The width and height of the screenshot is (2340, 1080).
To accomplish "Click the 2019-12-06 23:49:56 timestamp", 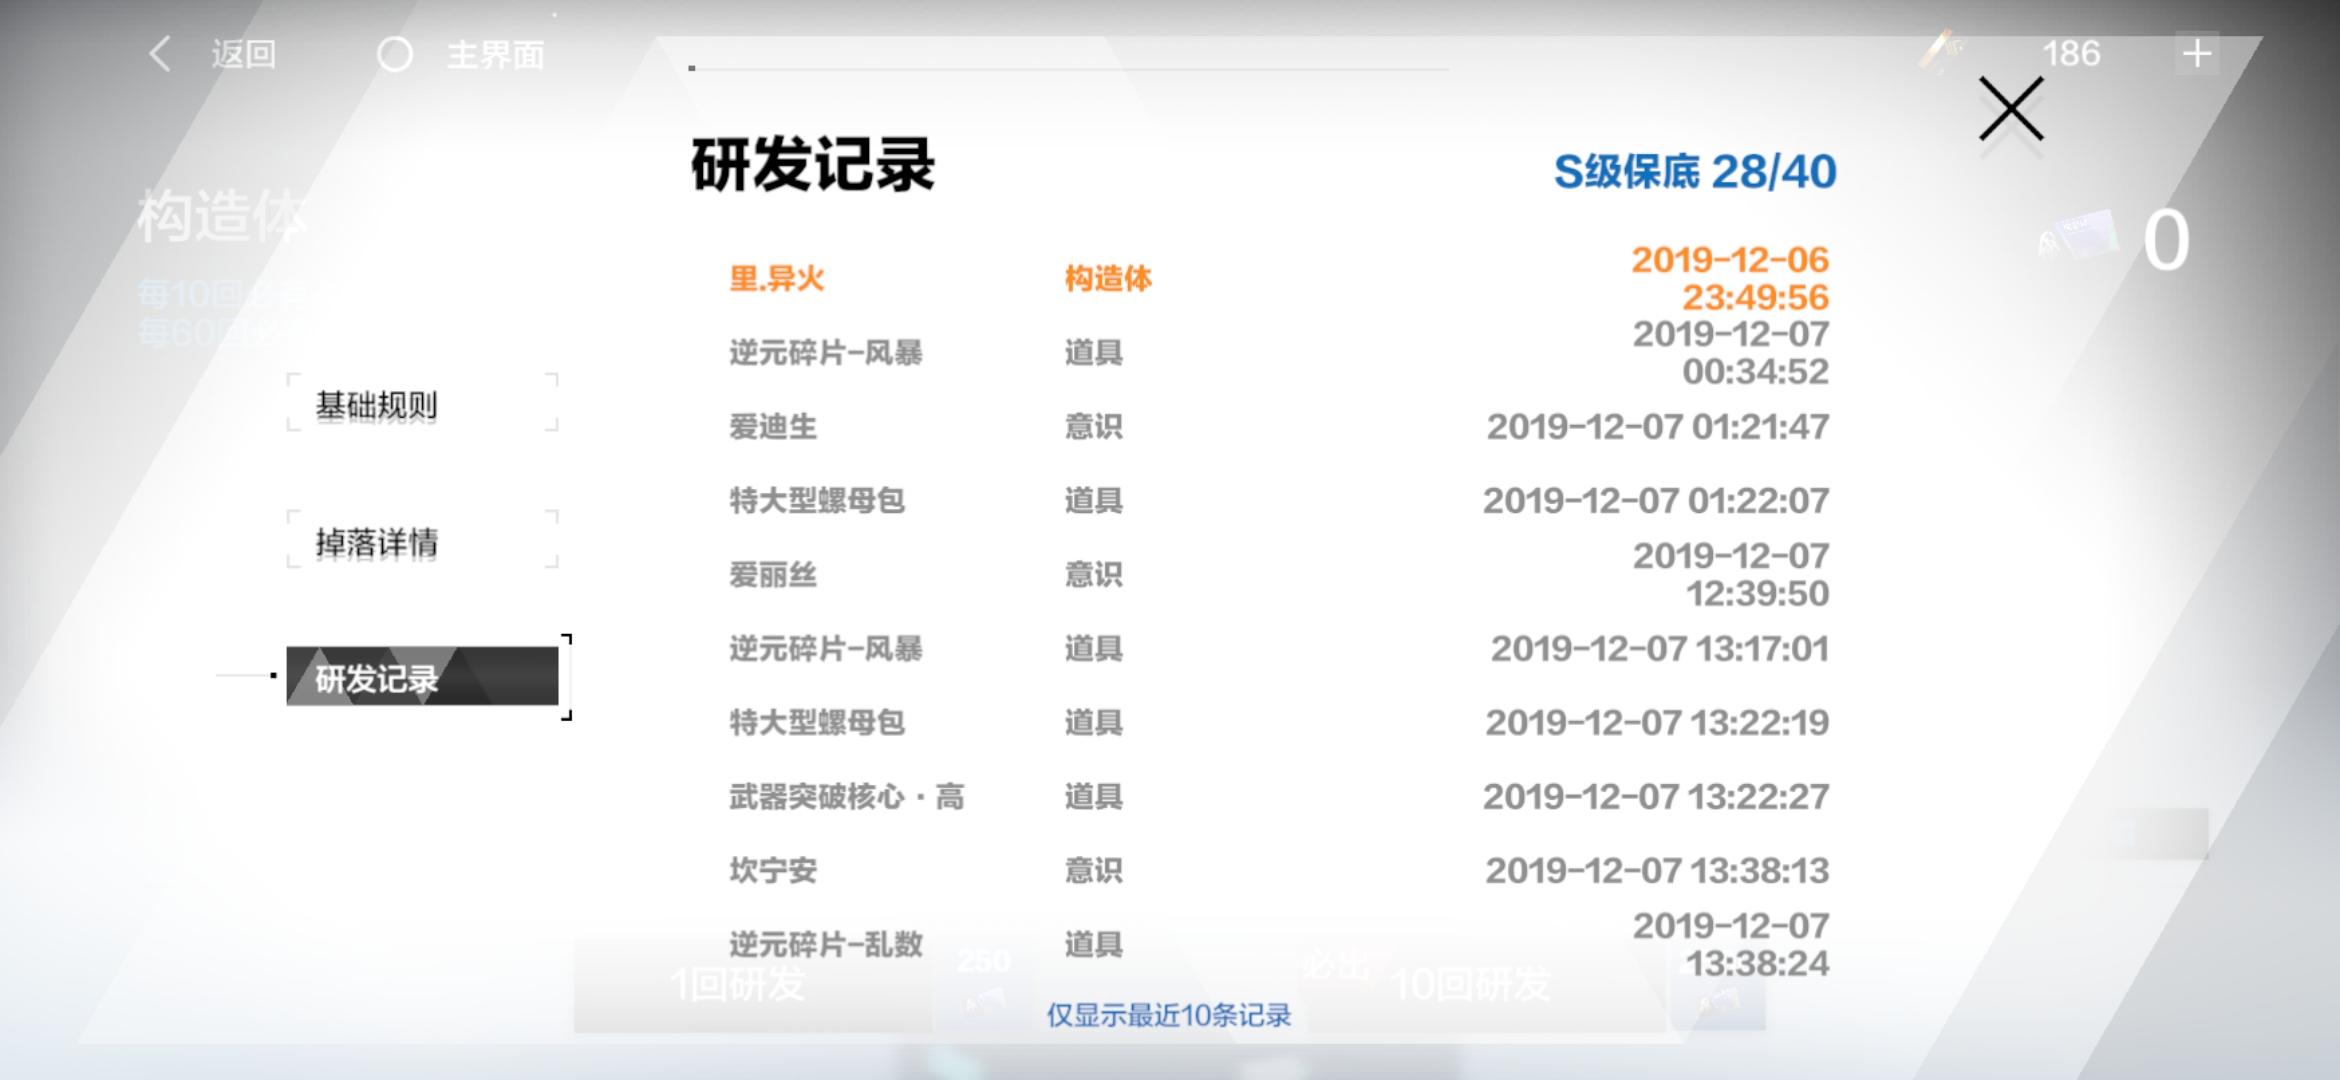I will tap(1730, 278).
